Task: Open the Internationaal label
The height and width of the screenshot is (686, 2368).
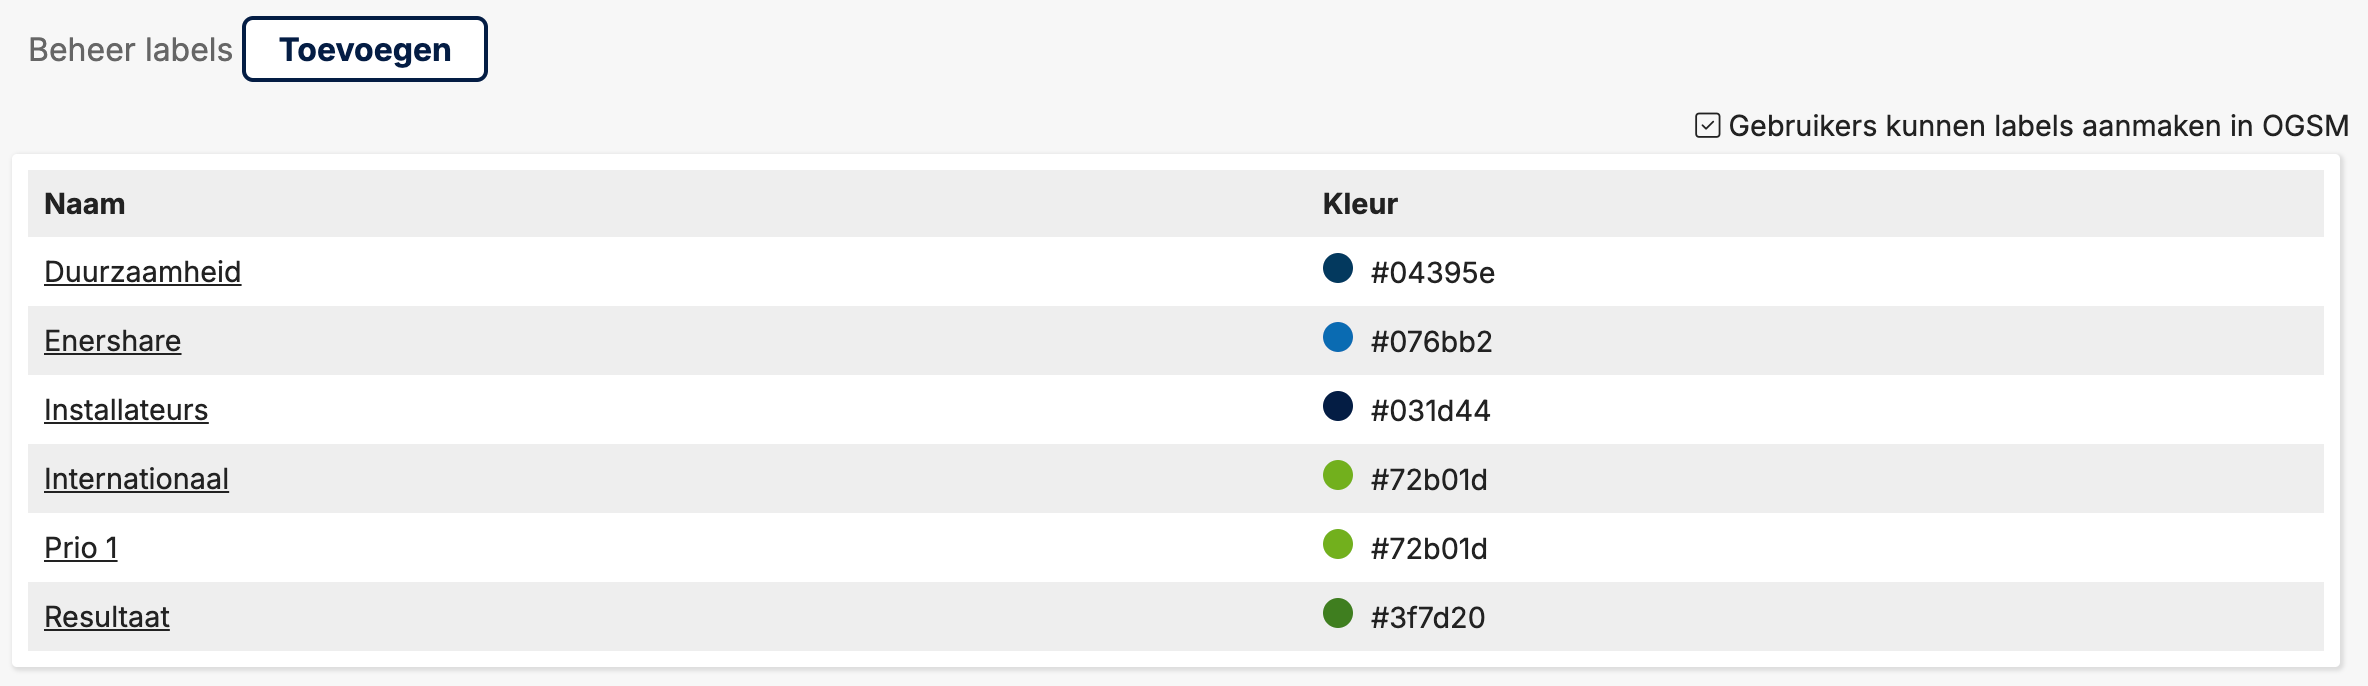Action: pyautogui.click(x=137, y=479)
